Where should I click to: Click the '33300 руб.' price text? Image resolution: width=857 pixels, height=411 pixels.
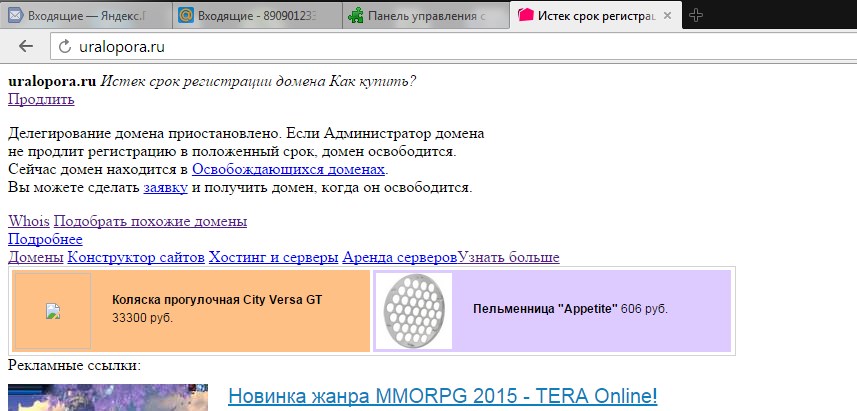142,318
